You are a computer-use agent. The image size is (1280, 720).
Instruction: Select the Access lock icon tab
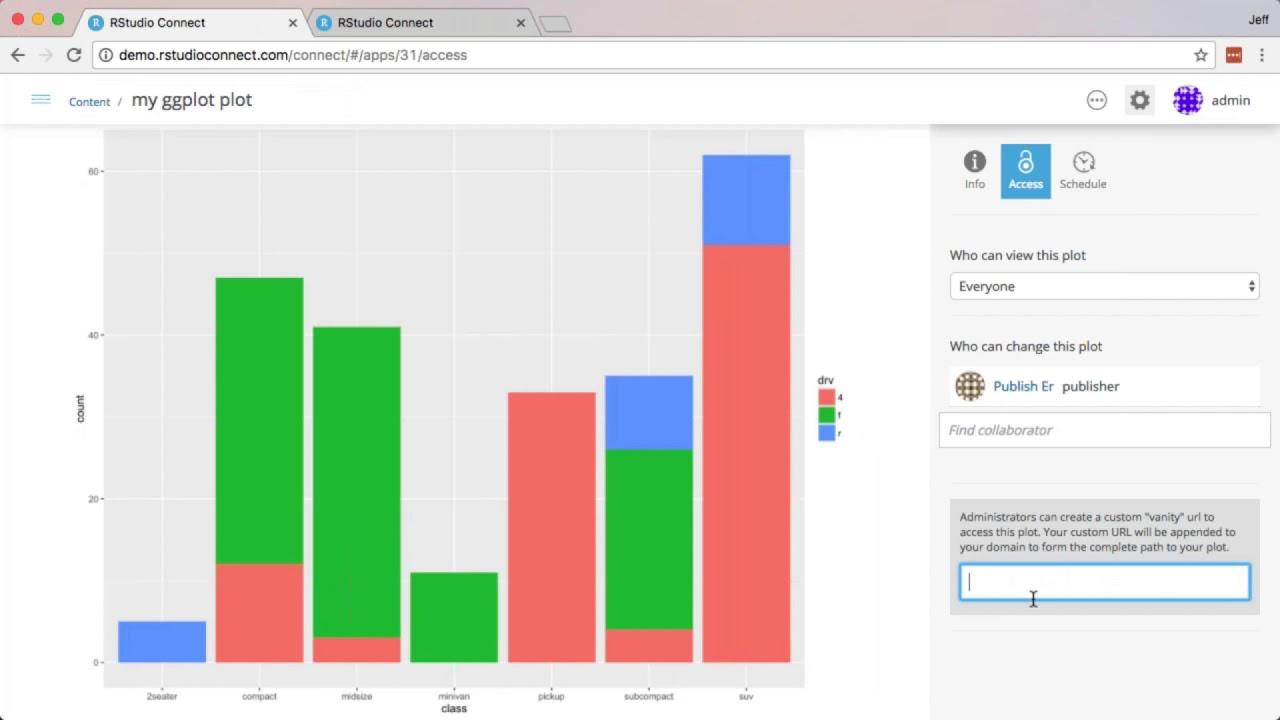click(x=1025, y=170)
